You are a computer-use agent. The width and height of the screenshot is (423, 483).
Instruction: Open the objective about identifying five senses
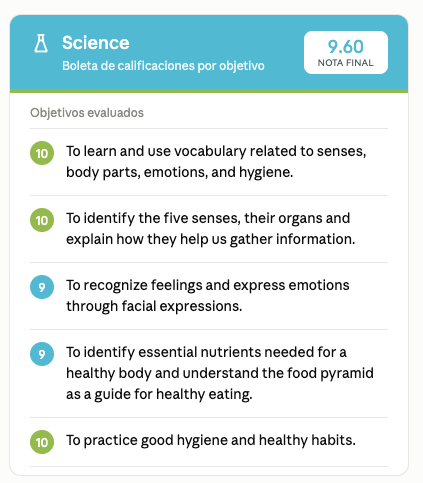click(x=209, y=229)
